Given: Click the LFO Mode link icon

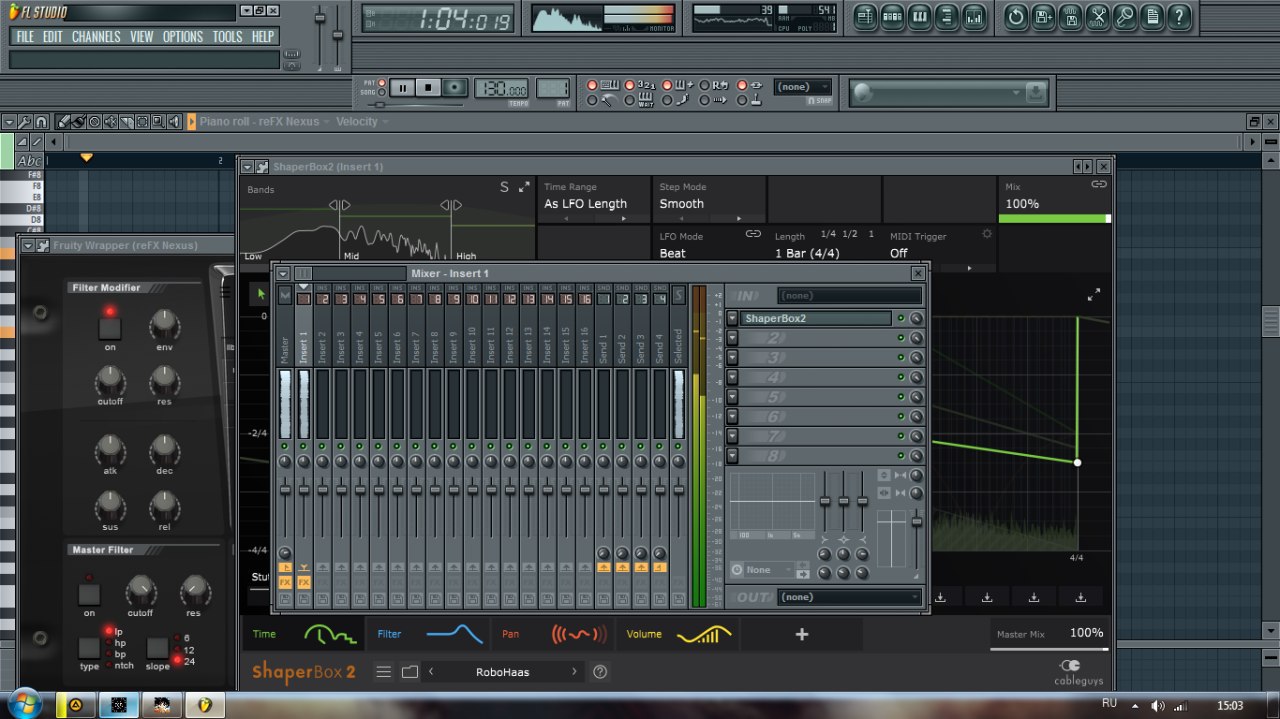Looking at the screenshot, I should 753,234.
